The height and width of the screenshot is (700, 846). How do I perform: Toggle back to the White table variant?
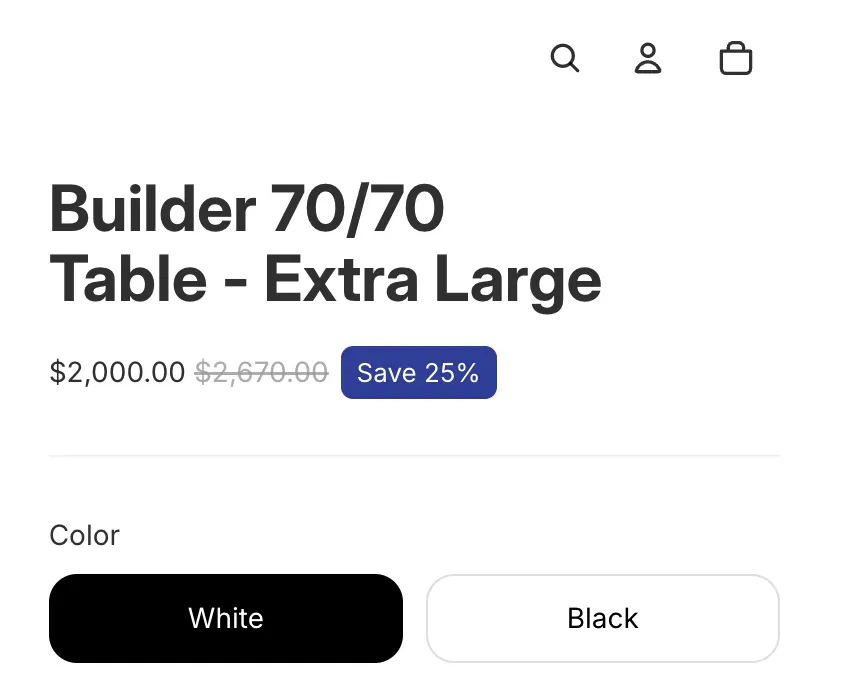[225, 618]
